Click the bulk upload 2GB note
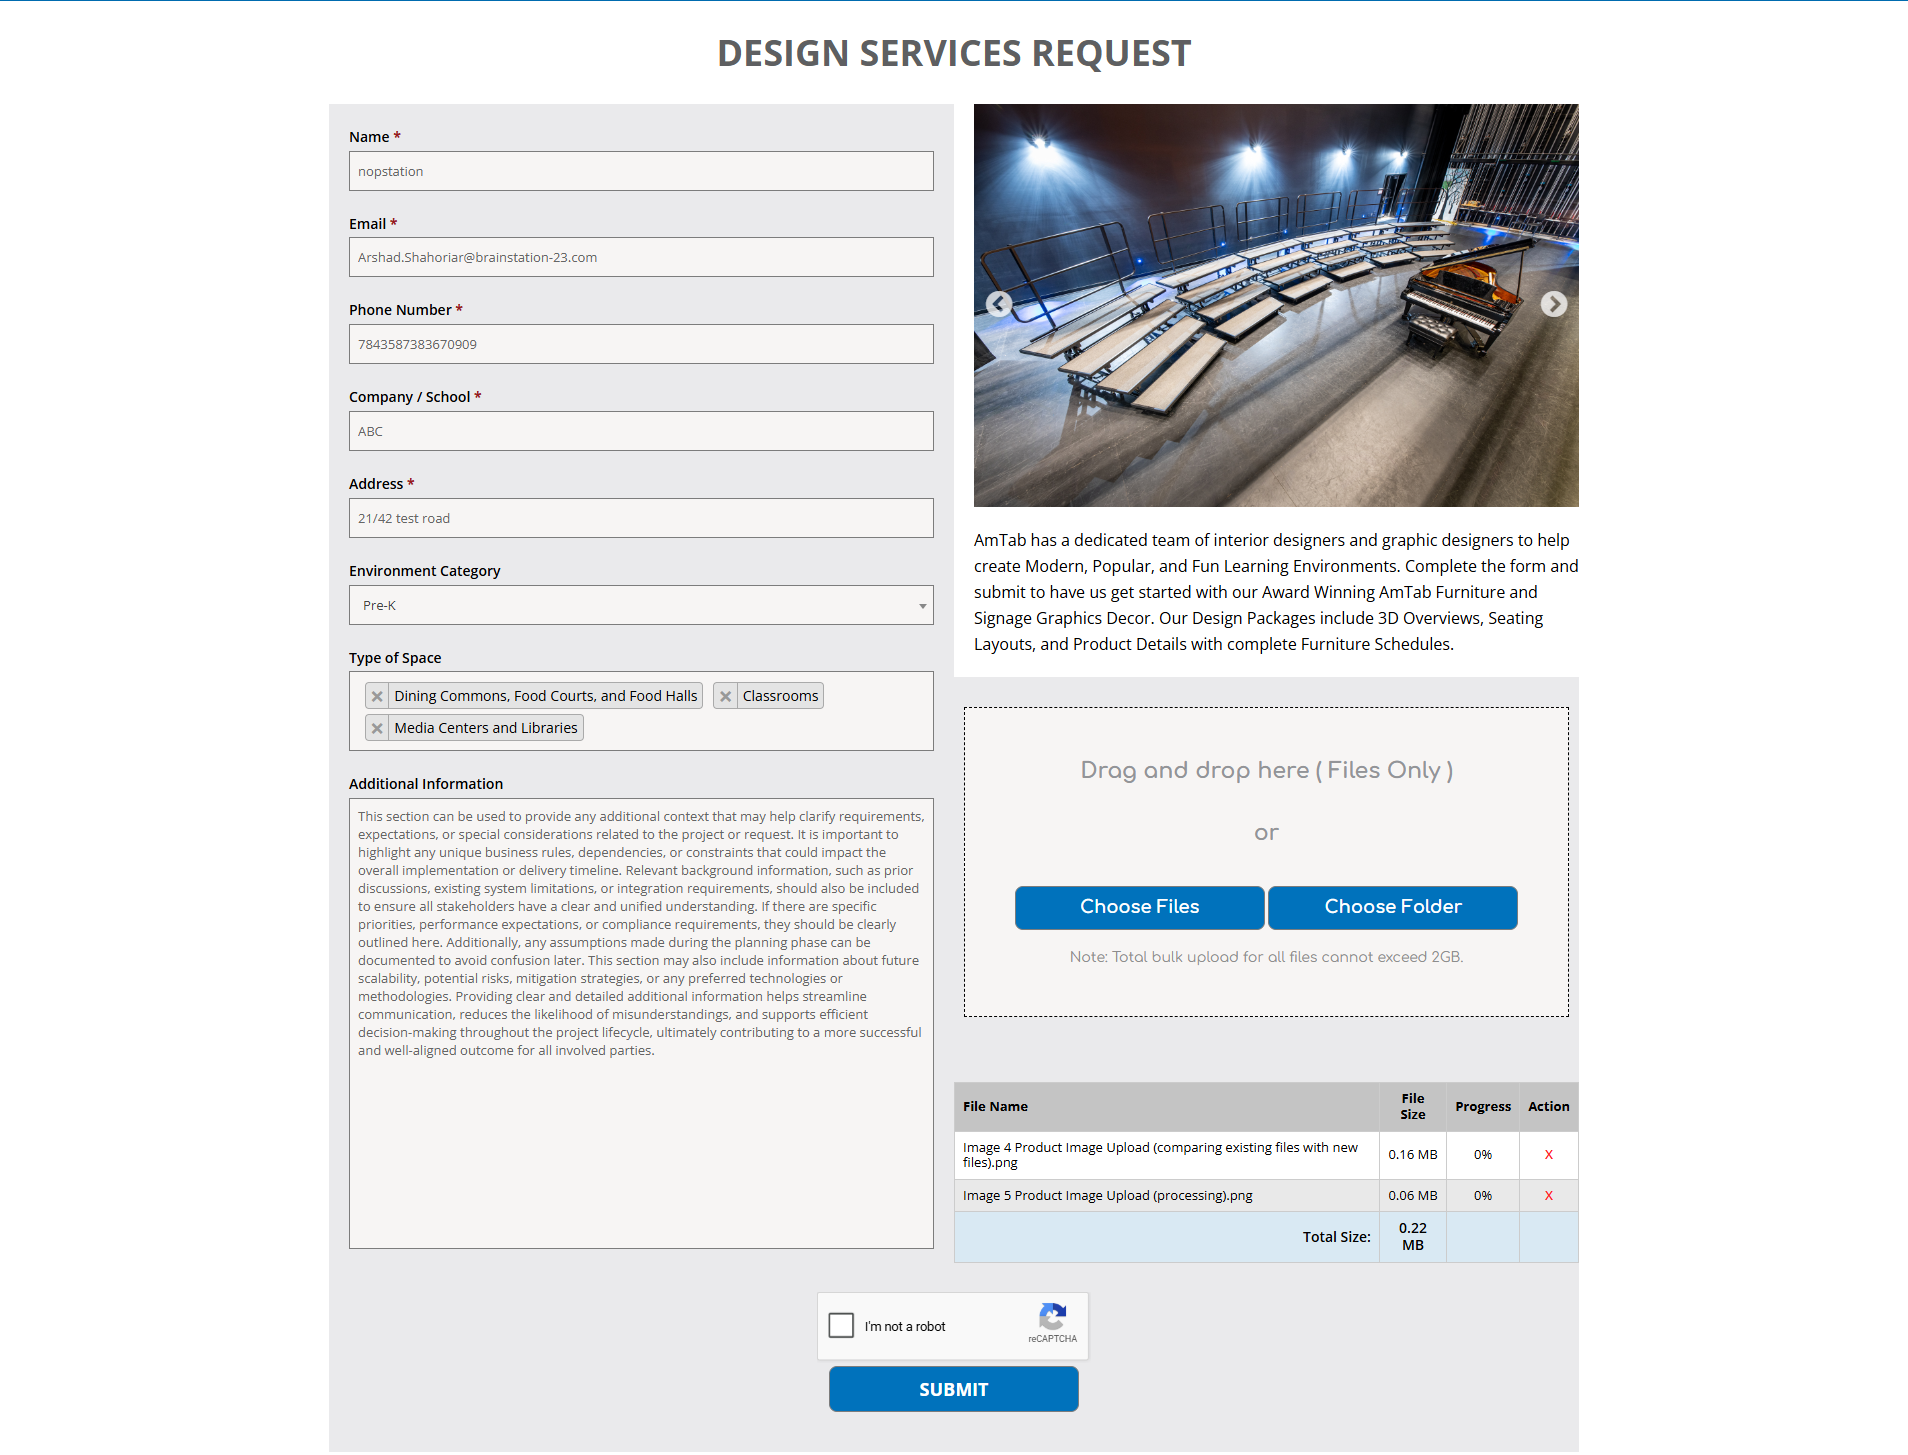Image resolution: width=1908 pixels, height=1455 pixels. coord(1266,957)
